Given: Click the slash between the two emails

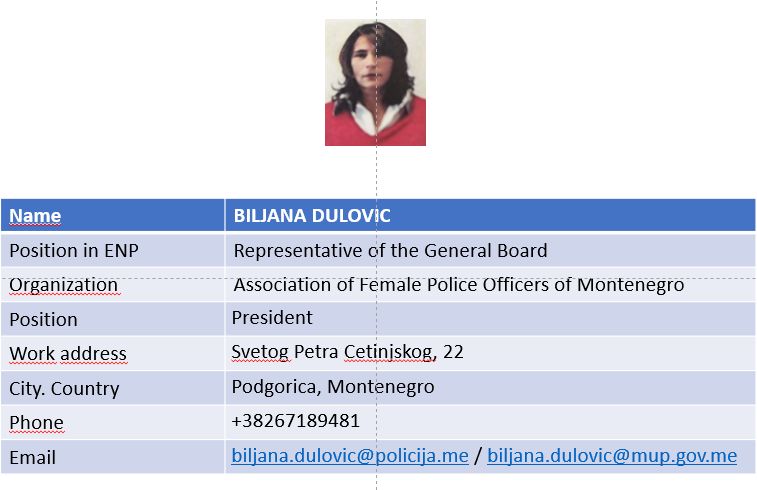Looking at the screenshot, I should point(478,456).
